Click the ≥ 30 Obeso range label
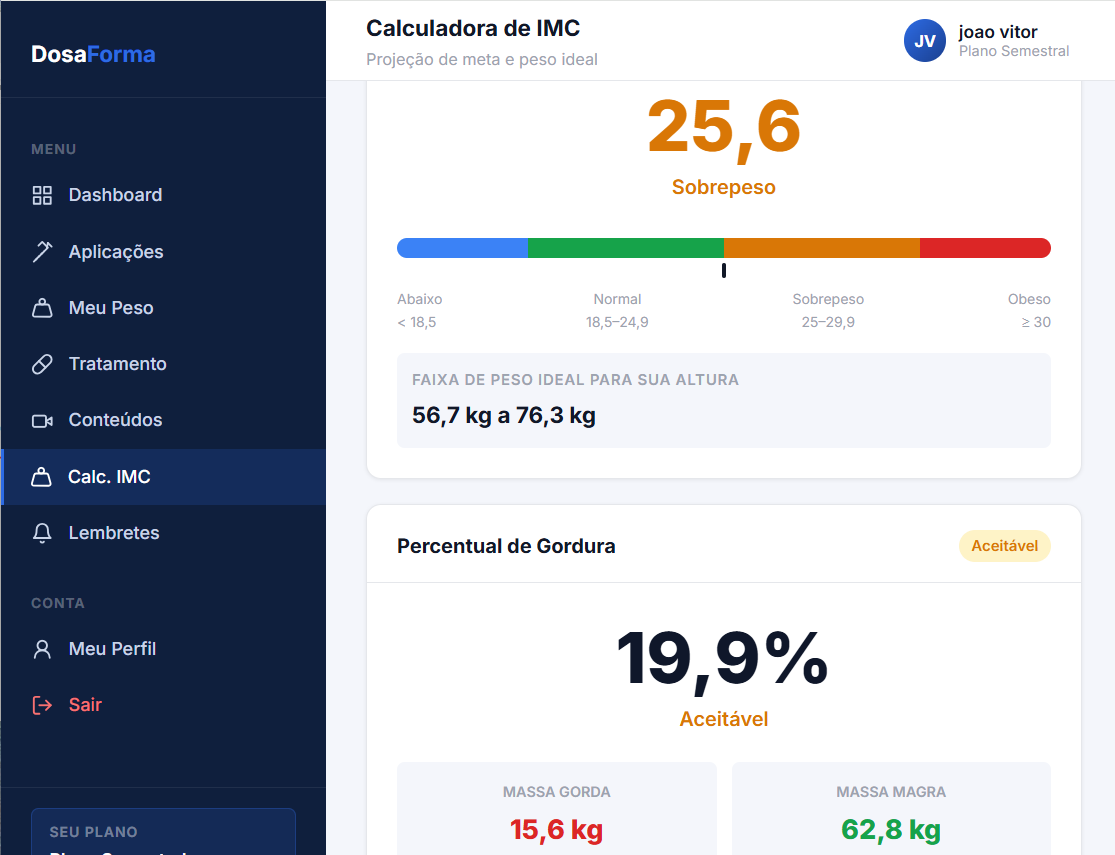 pyautogui.click(x=1036, y=322)
